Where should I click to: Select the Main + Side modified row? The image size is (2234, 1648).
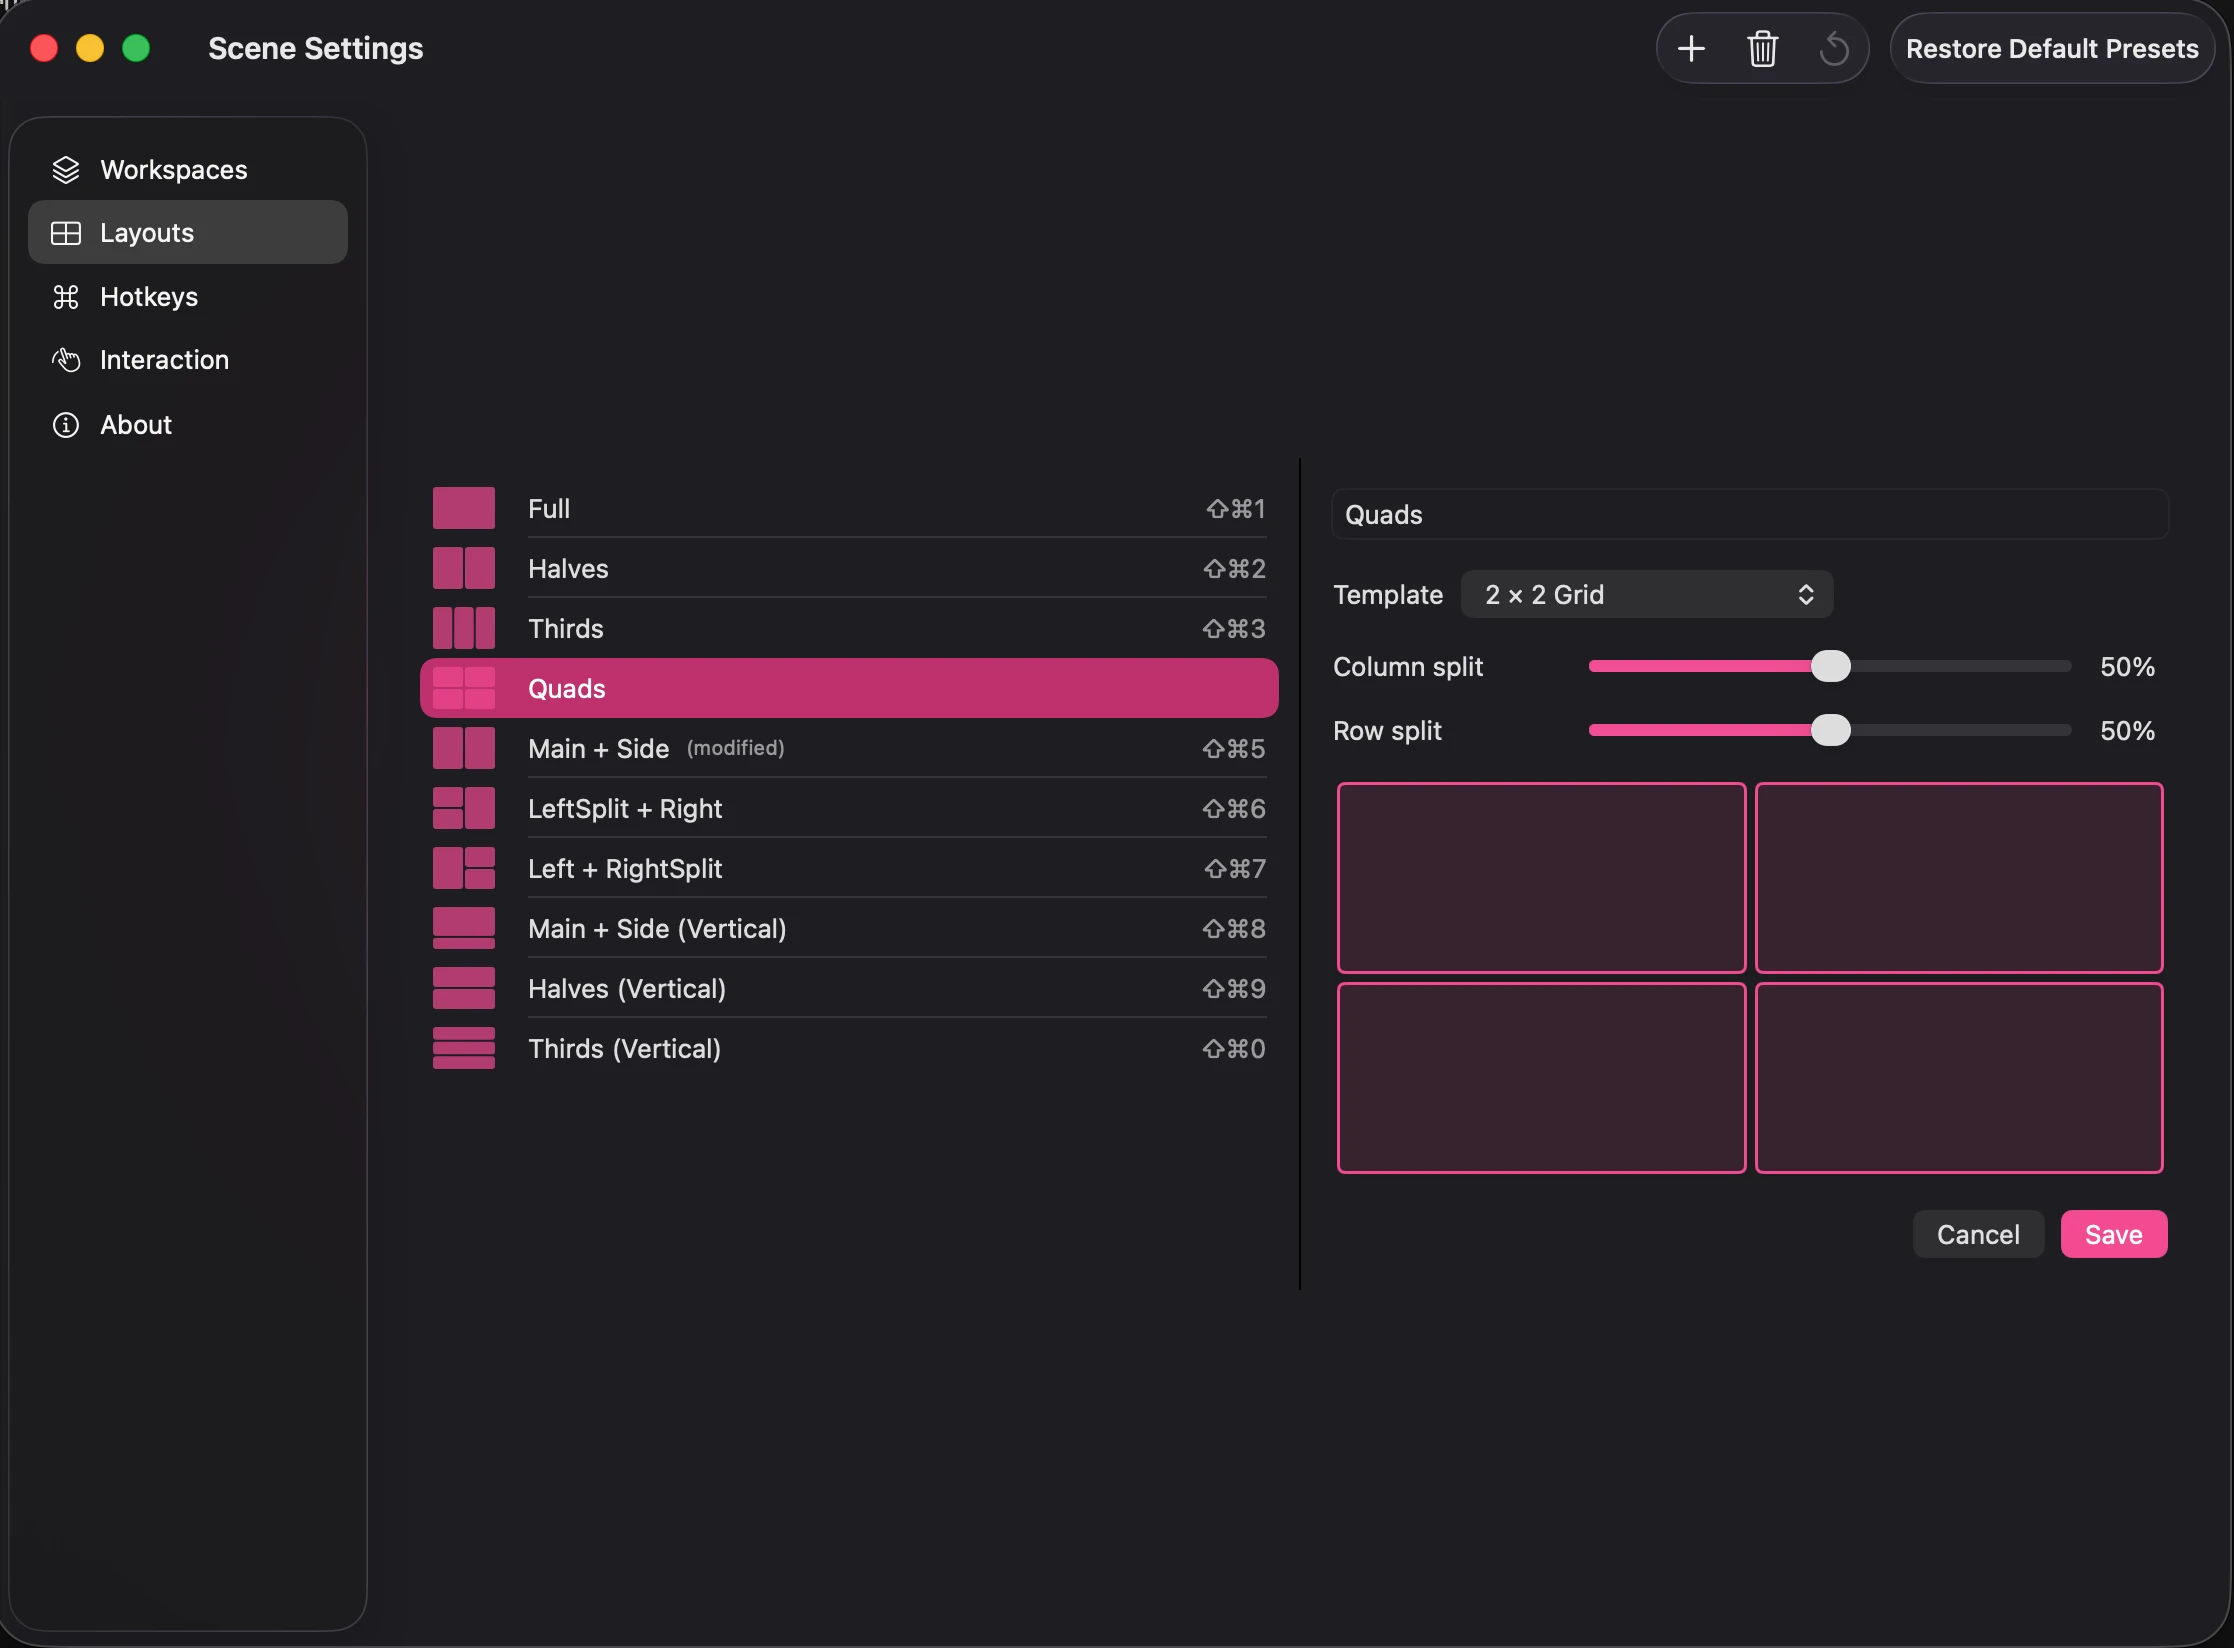849,748
